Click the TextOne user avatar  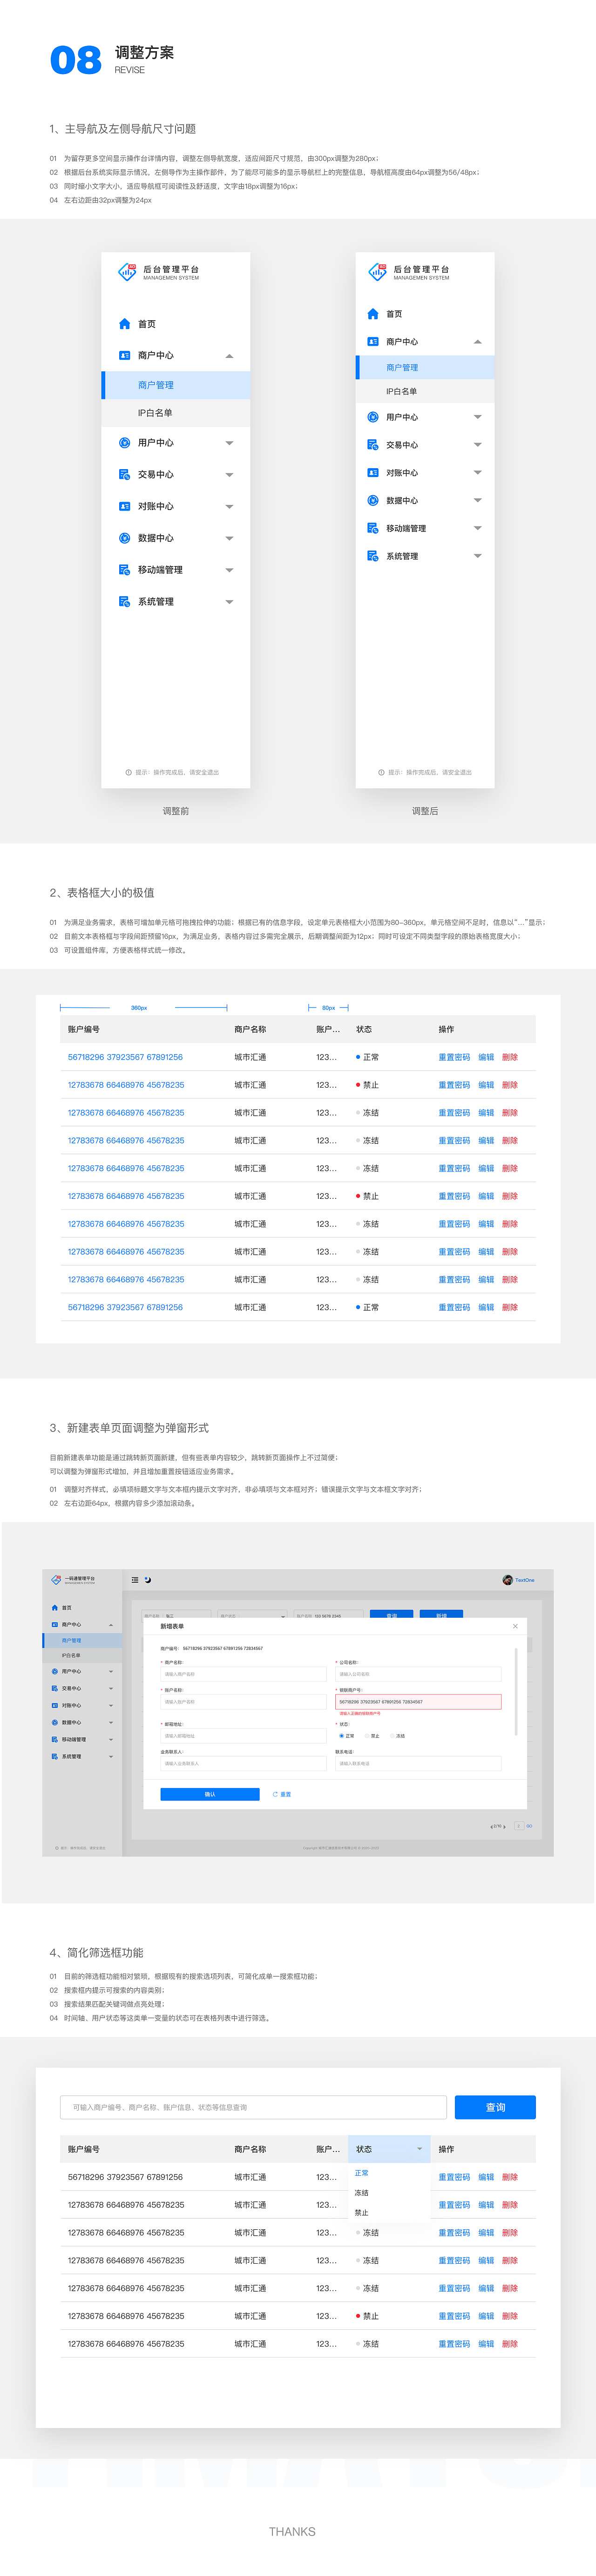(507, 1580)
